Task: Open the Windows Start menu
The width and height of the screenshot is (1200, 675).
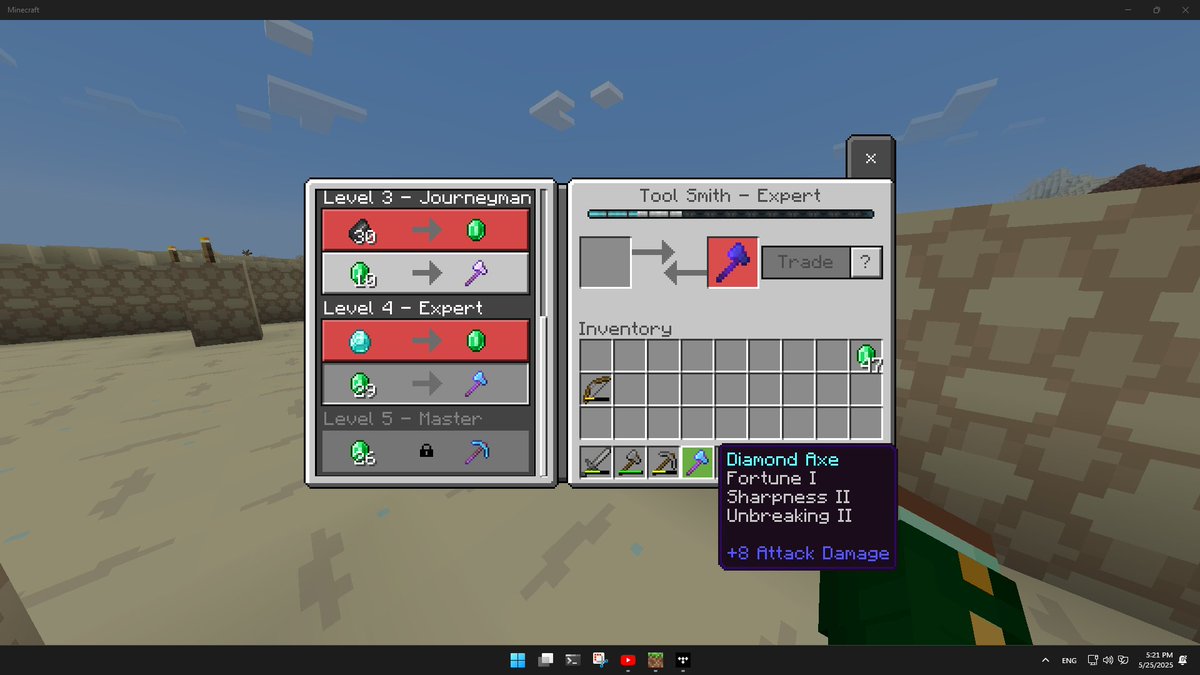Action: pyautogui.click(x=518, y=660)
